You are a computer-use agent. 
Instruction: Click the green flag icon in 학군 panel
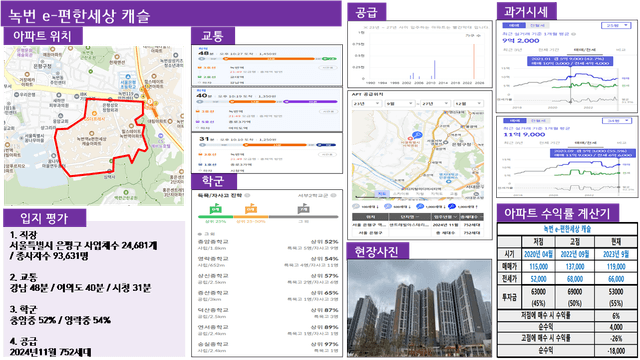(x=215, y=210)
